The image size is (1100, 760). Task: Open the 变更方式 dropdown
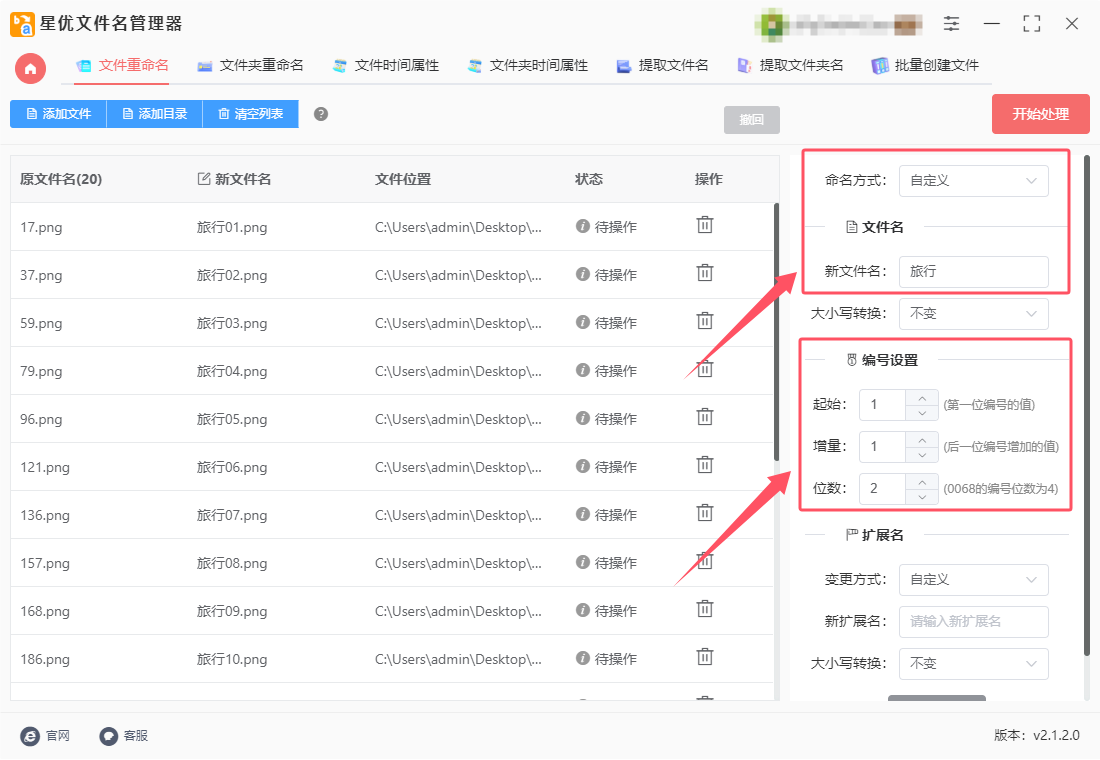(974, 580)
